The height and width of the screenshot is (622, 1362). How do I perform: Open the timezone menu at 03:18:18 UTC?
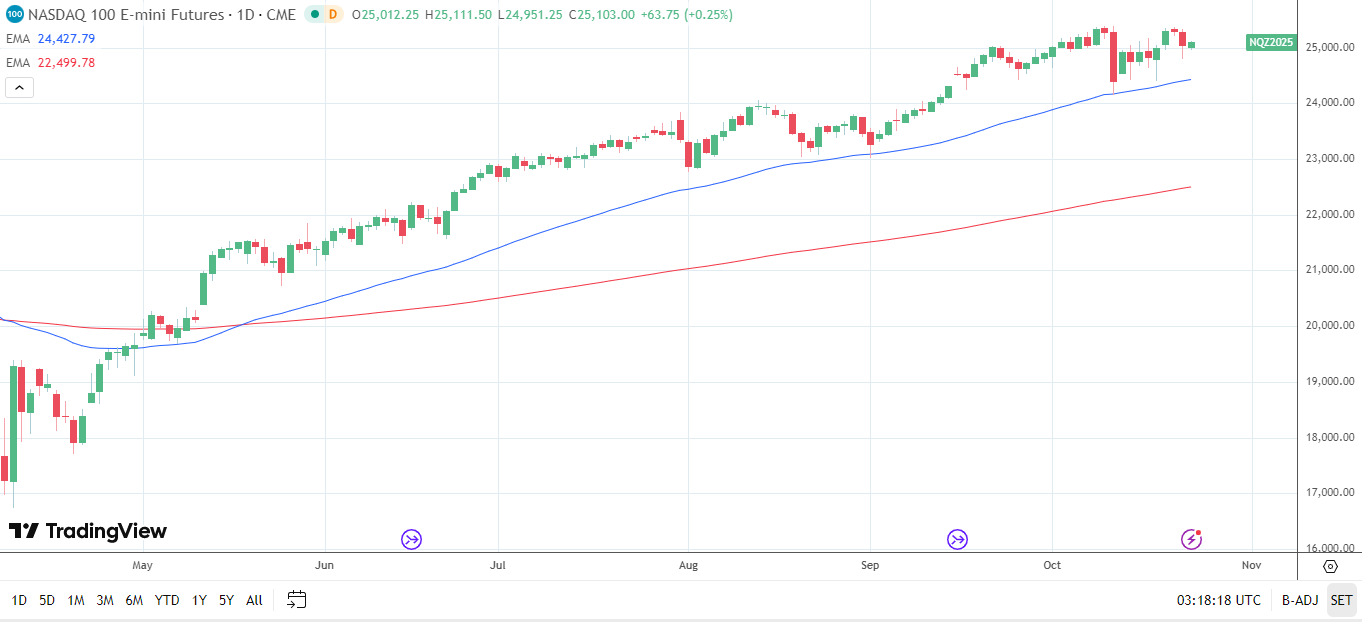point(1218,600)
